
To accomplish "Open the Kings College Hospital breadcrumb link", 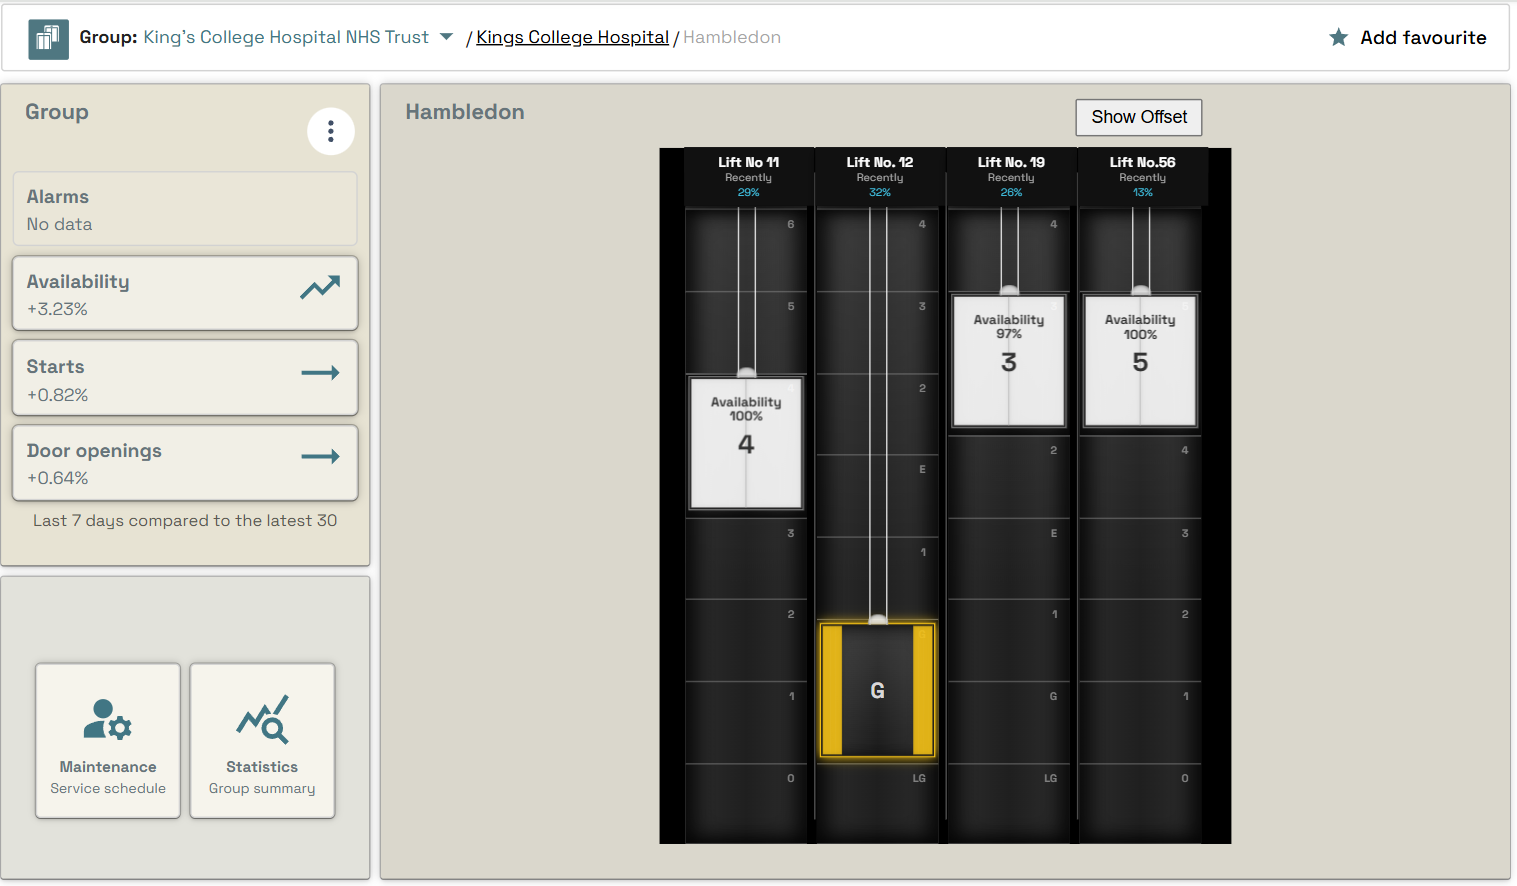I will click(572, 37).
